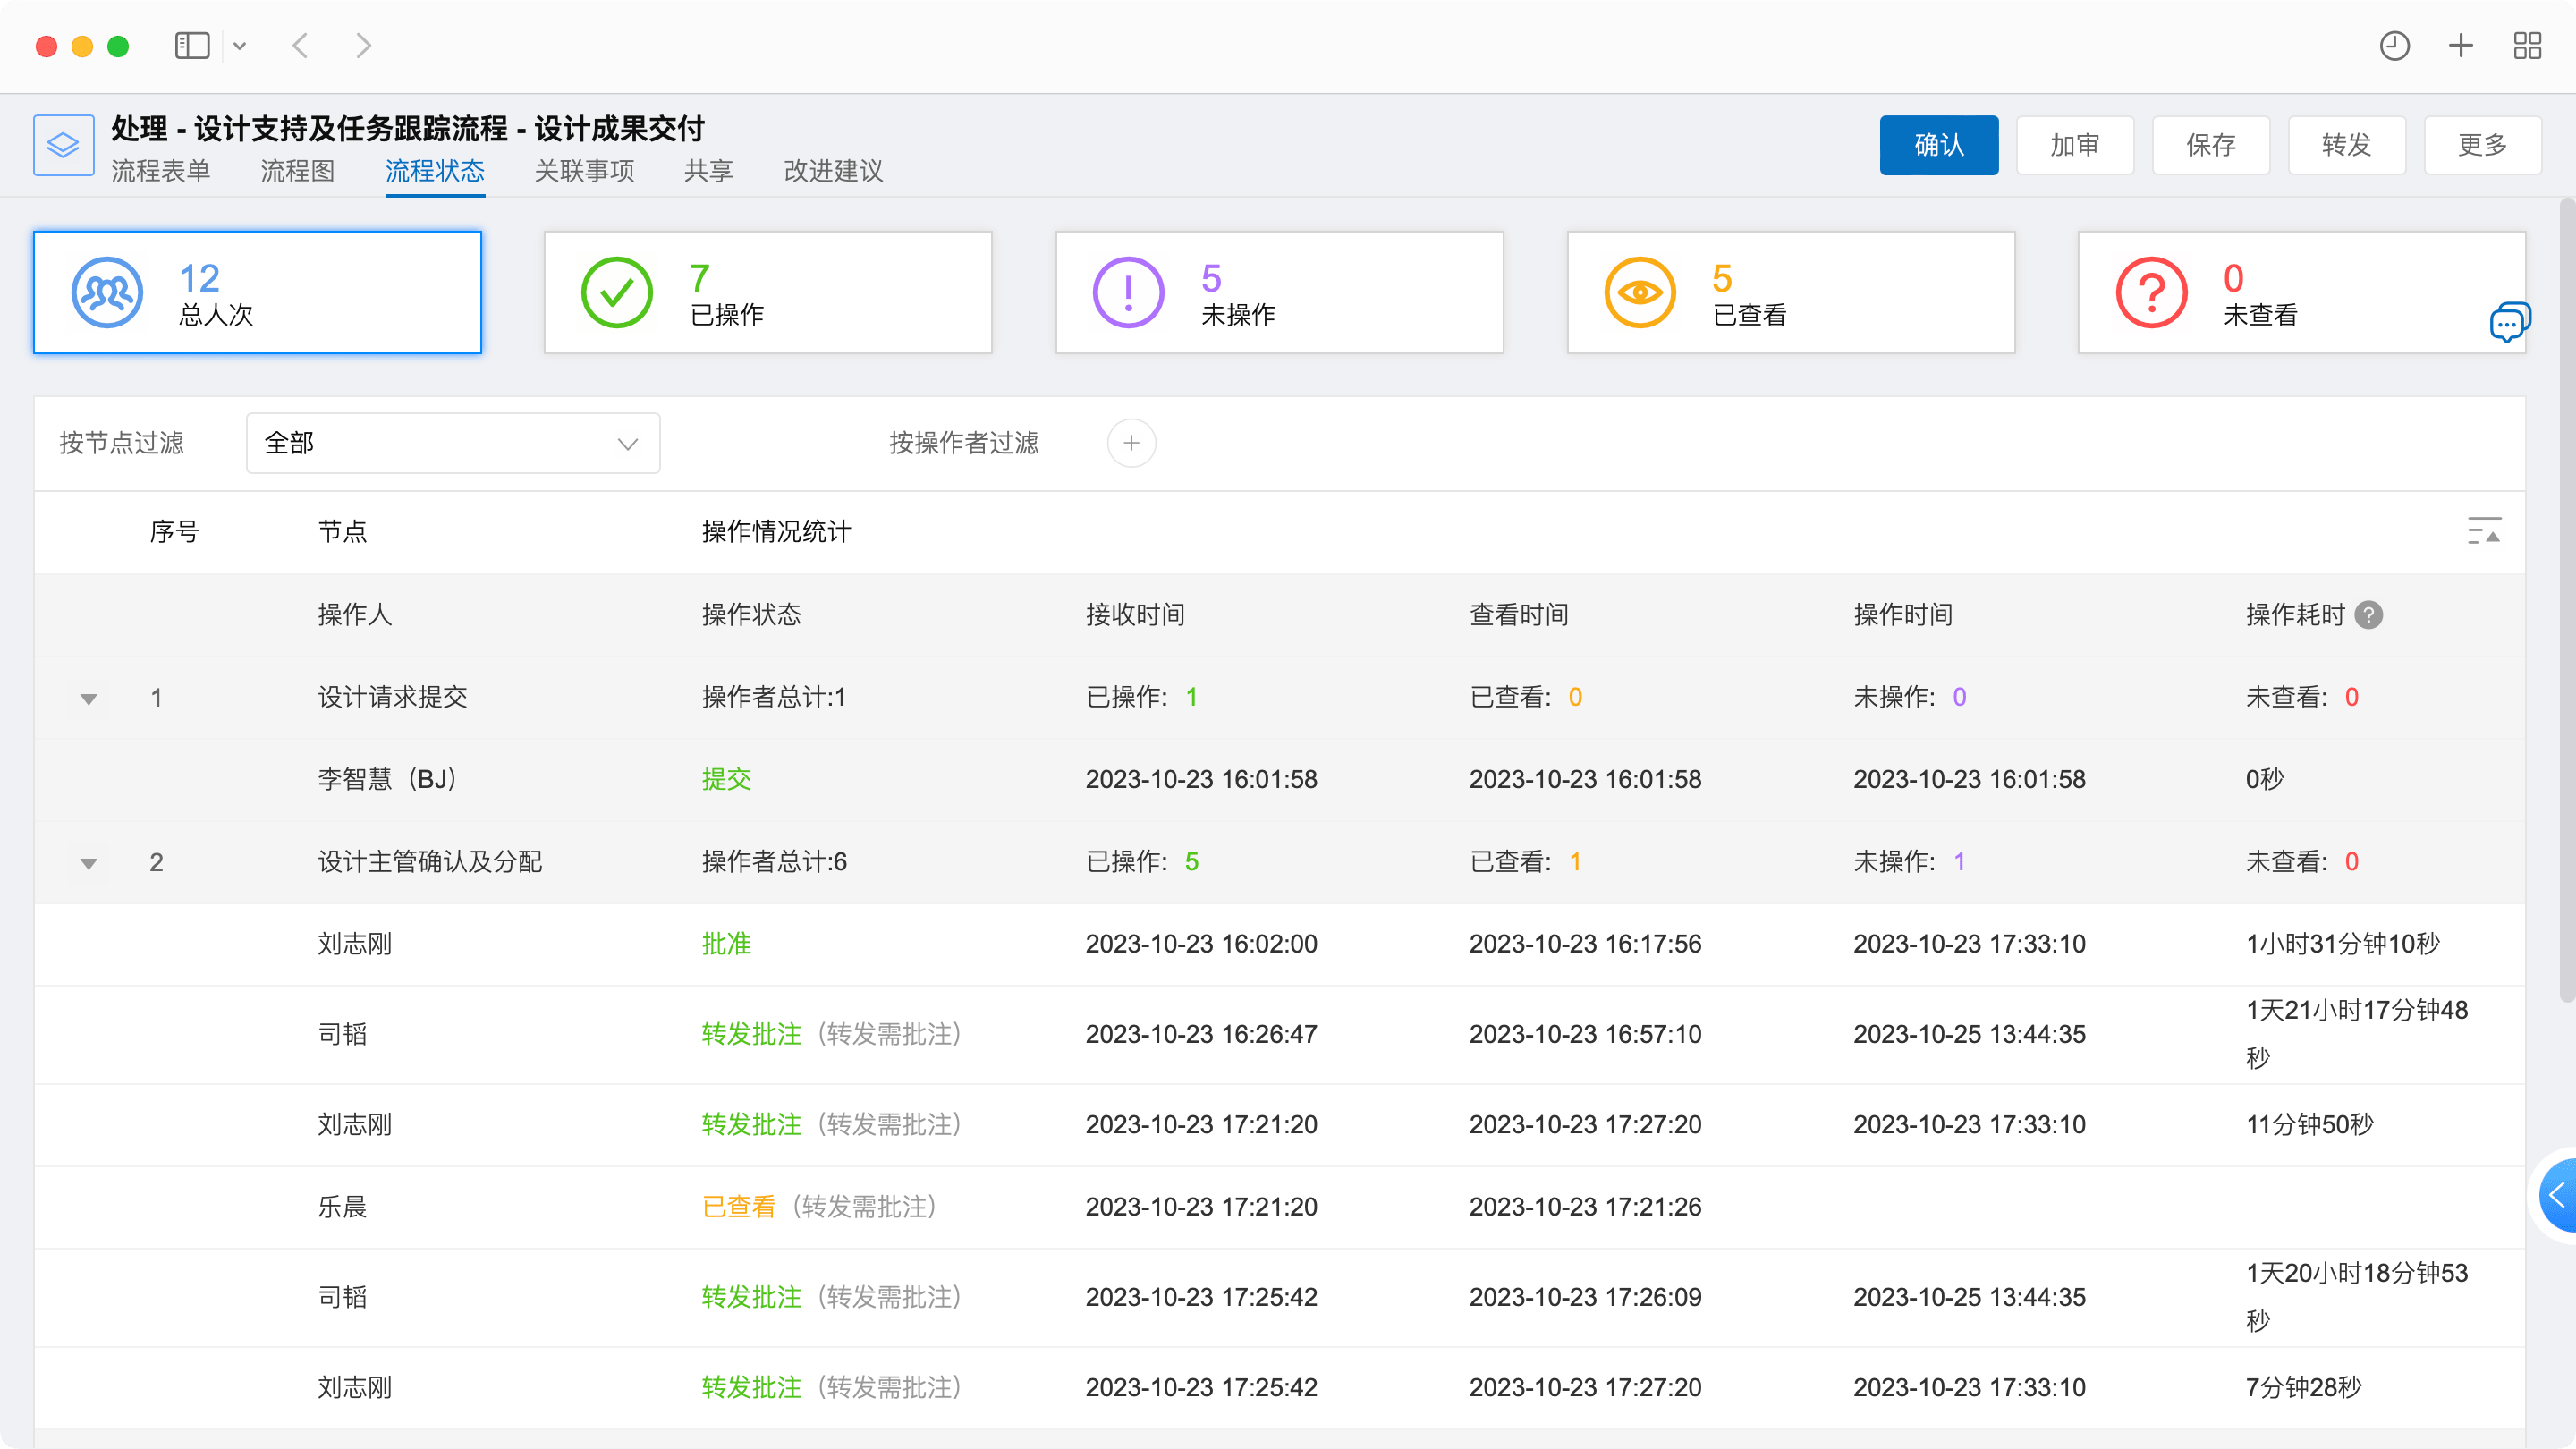
Task: Click the blue side panel arrow
Action: click(2559, 1195)
